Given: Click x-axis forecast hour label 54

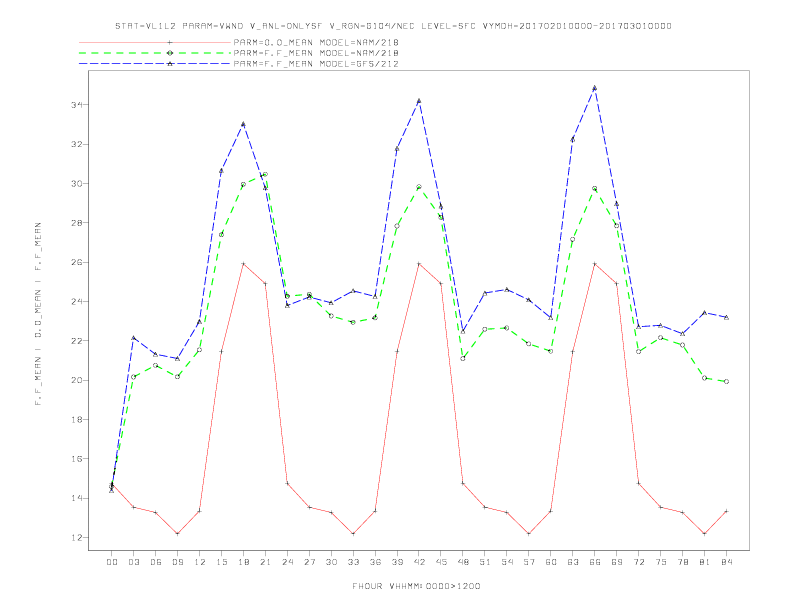Looking at the screenshot, I should click(x=507, y=562).
